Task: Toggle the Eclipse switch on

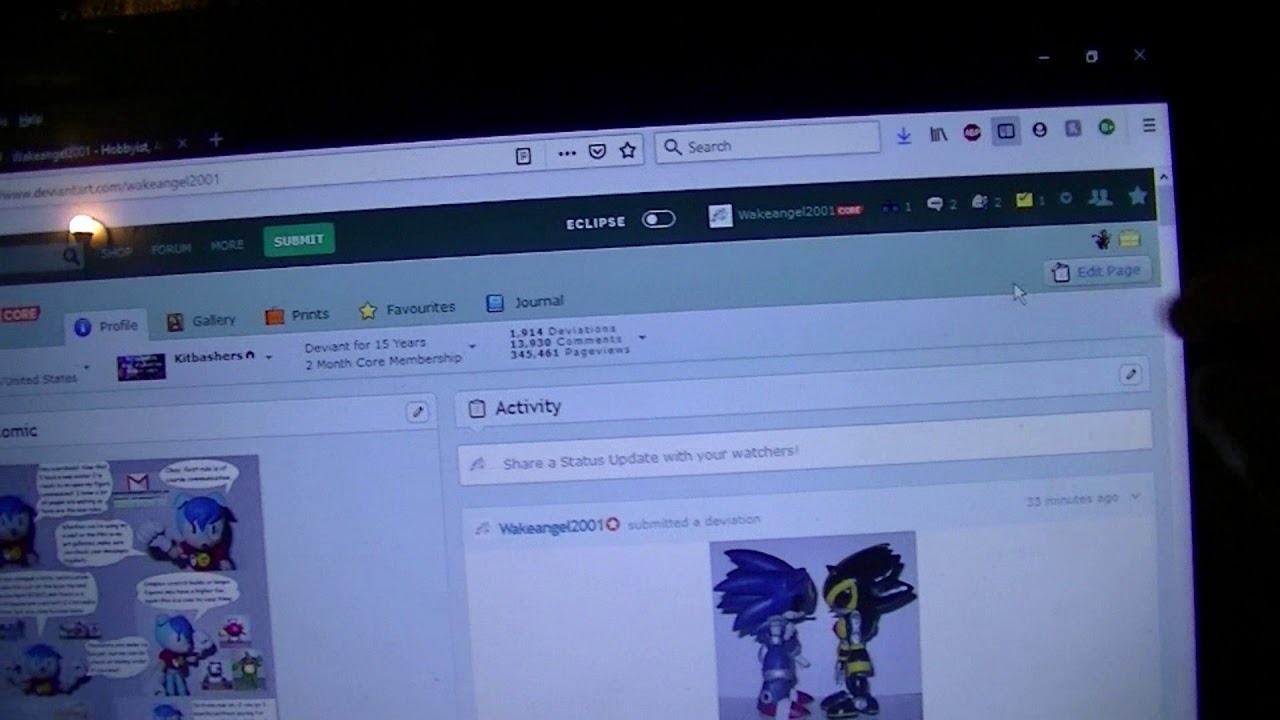Action: (658, 220)
